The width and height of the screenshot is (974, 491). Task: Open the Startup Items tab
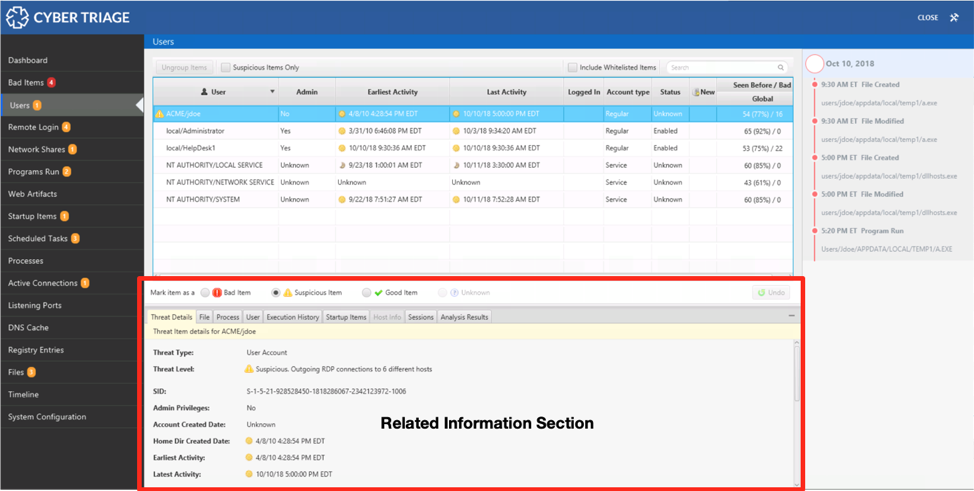(346, 317)
